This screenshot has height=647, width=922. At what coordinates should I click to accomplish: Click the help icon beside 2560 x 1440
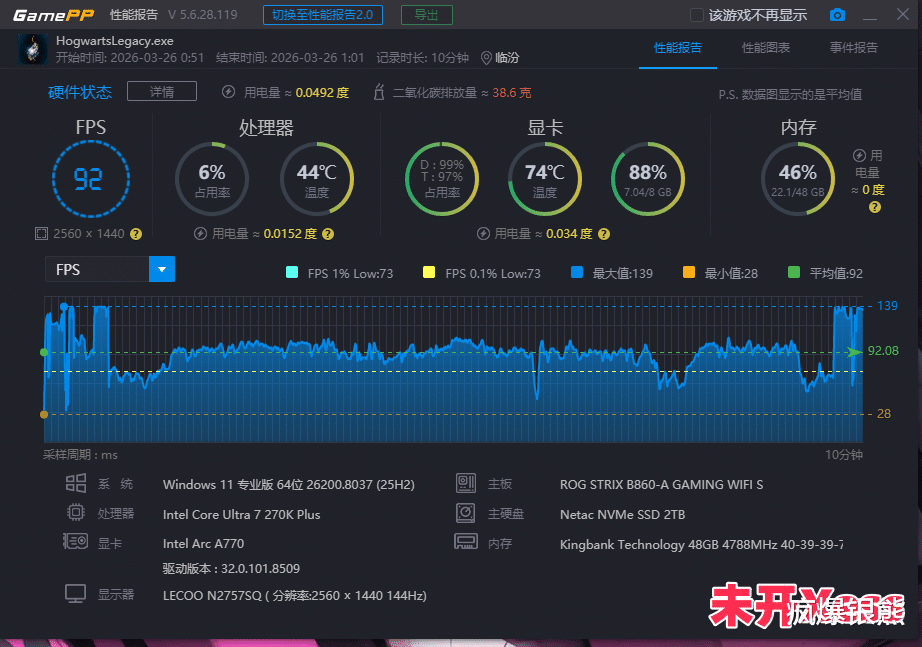[x=136, y=234]
